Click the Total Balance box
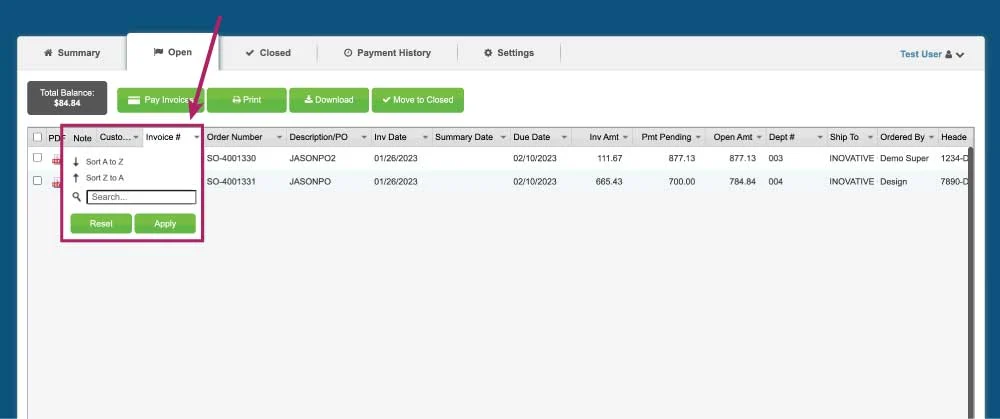1000x419 pixels. click(67, 98)
